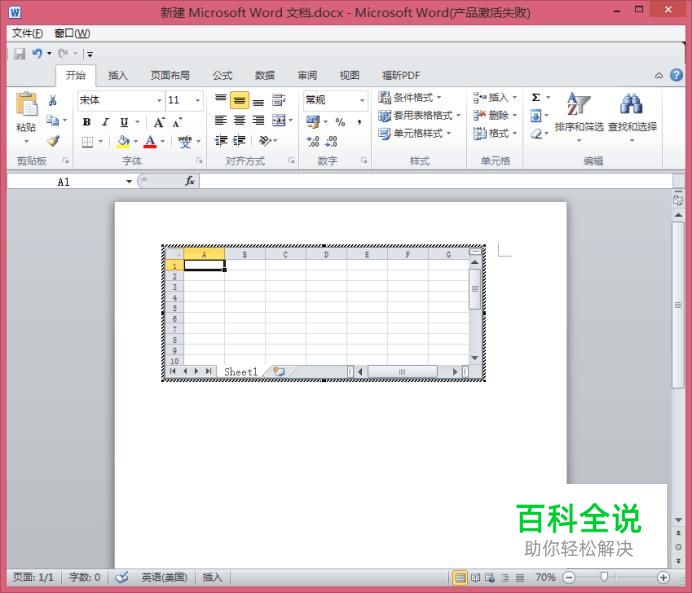Click the formula bar input field
Image resolution: width=692 pixels, height=593 pixels.
[436, 181]
